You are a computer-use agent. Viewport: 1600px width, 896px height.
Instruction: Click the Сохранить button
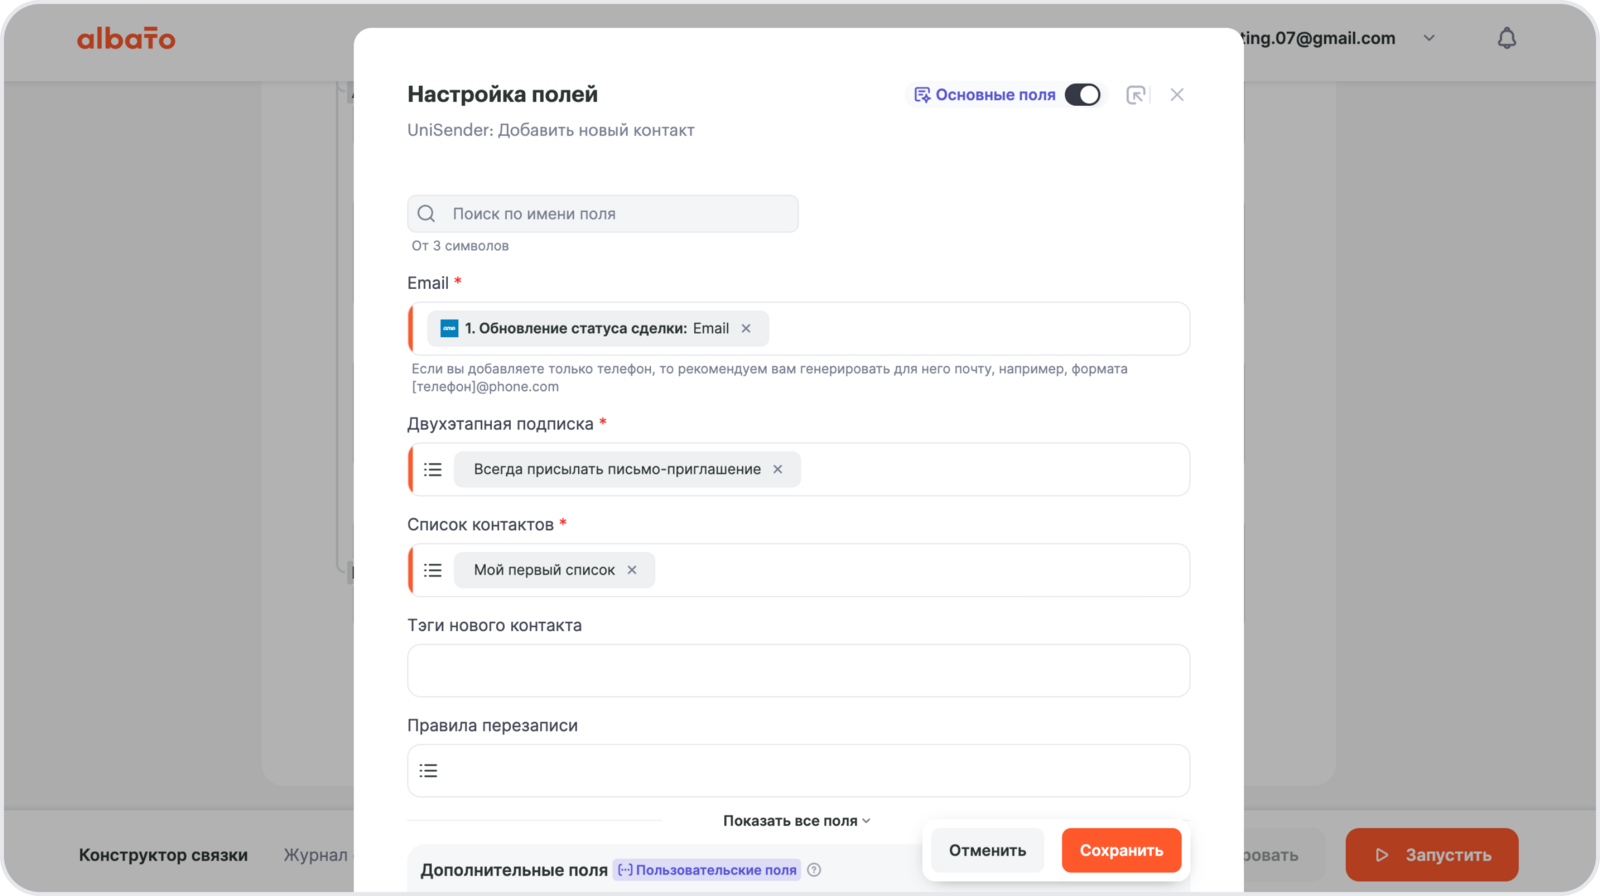pos(1121,850)
